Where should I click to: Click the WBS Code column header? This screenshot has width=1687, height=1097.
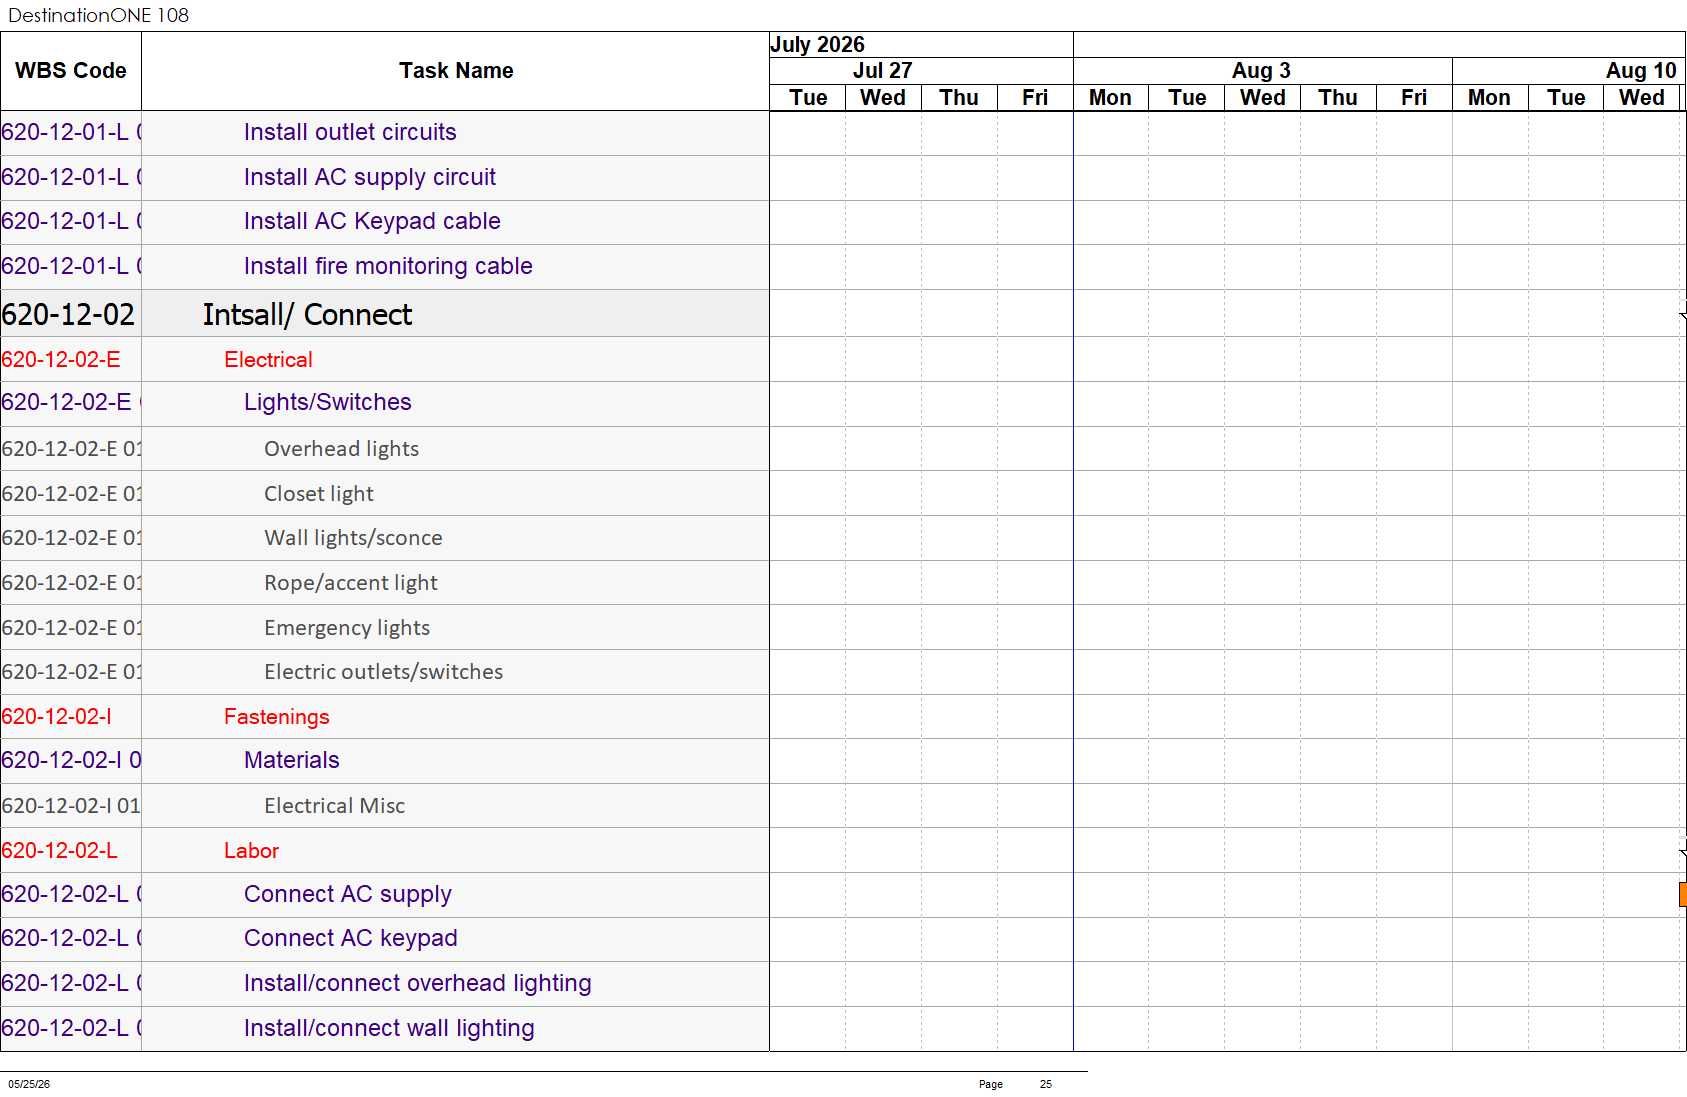[x=71, y=71]
